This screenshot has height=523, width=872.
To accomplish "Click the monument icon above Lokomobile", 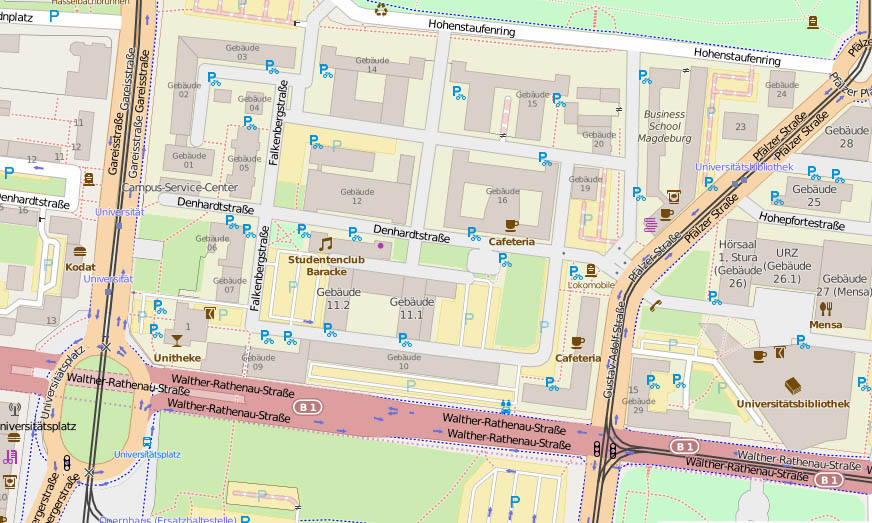I will point(591,270).
